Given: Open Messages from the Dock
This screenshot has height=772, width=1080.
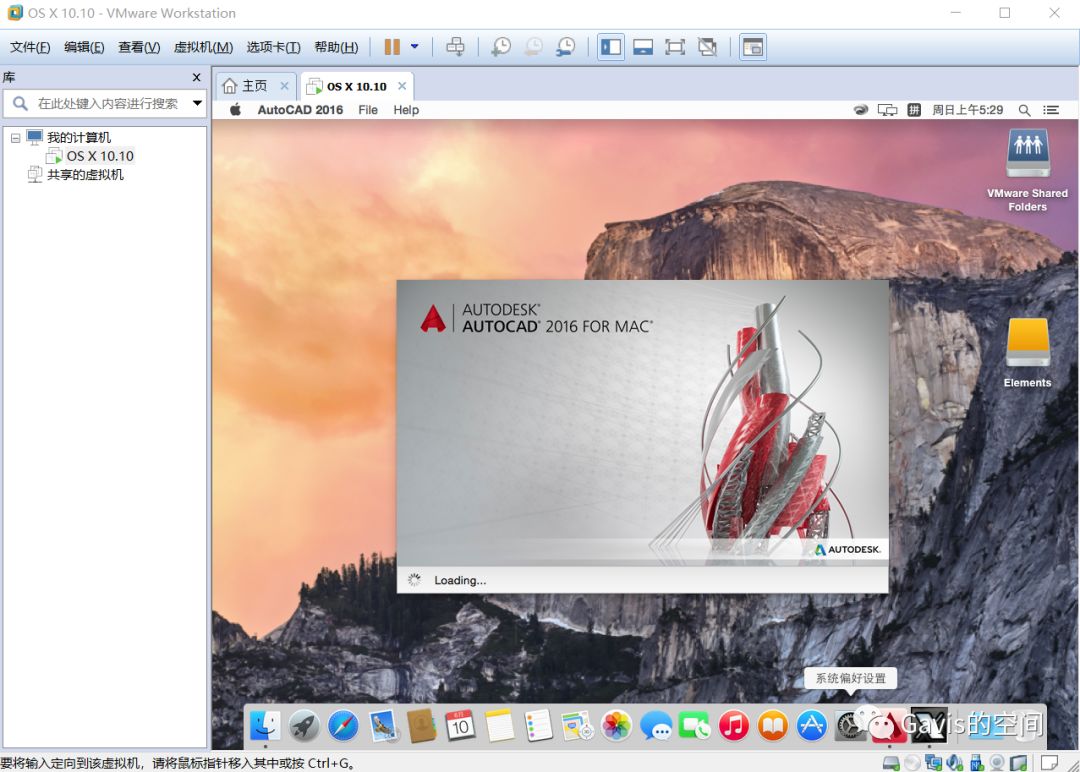Looking at the screenshot, I should click(x=656, y=726).
